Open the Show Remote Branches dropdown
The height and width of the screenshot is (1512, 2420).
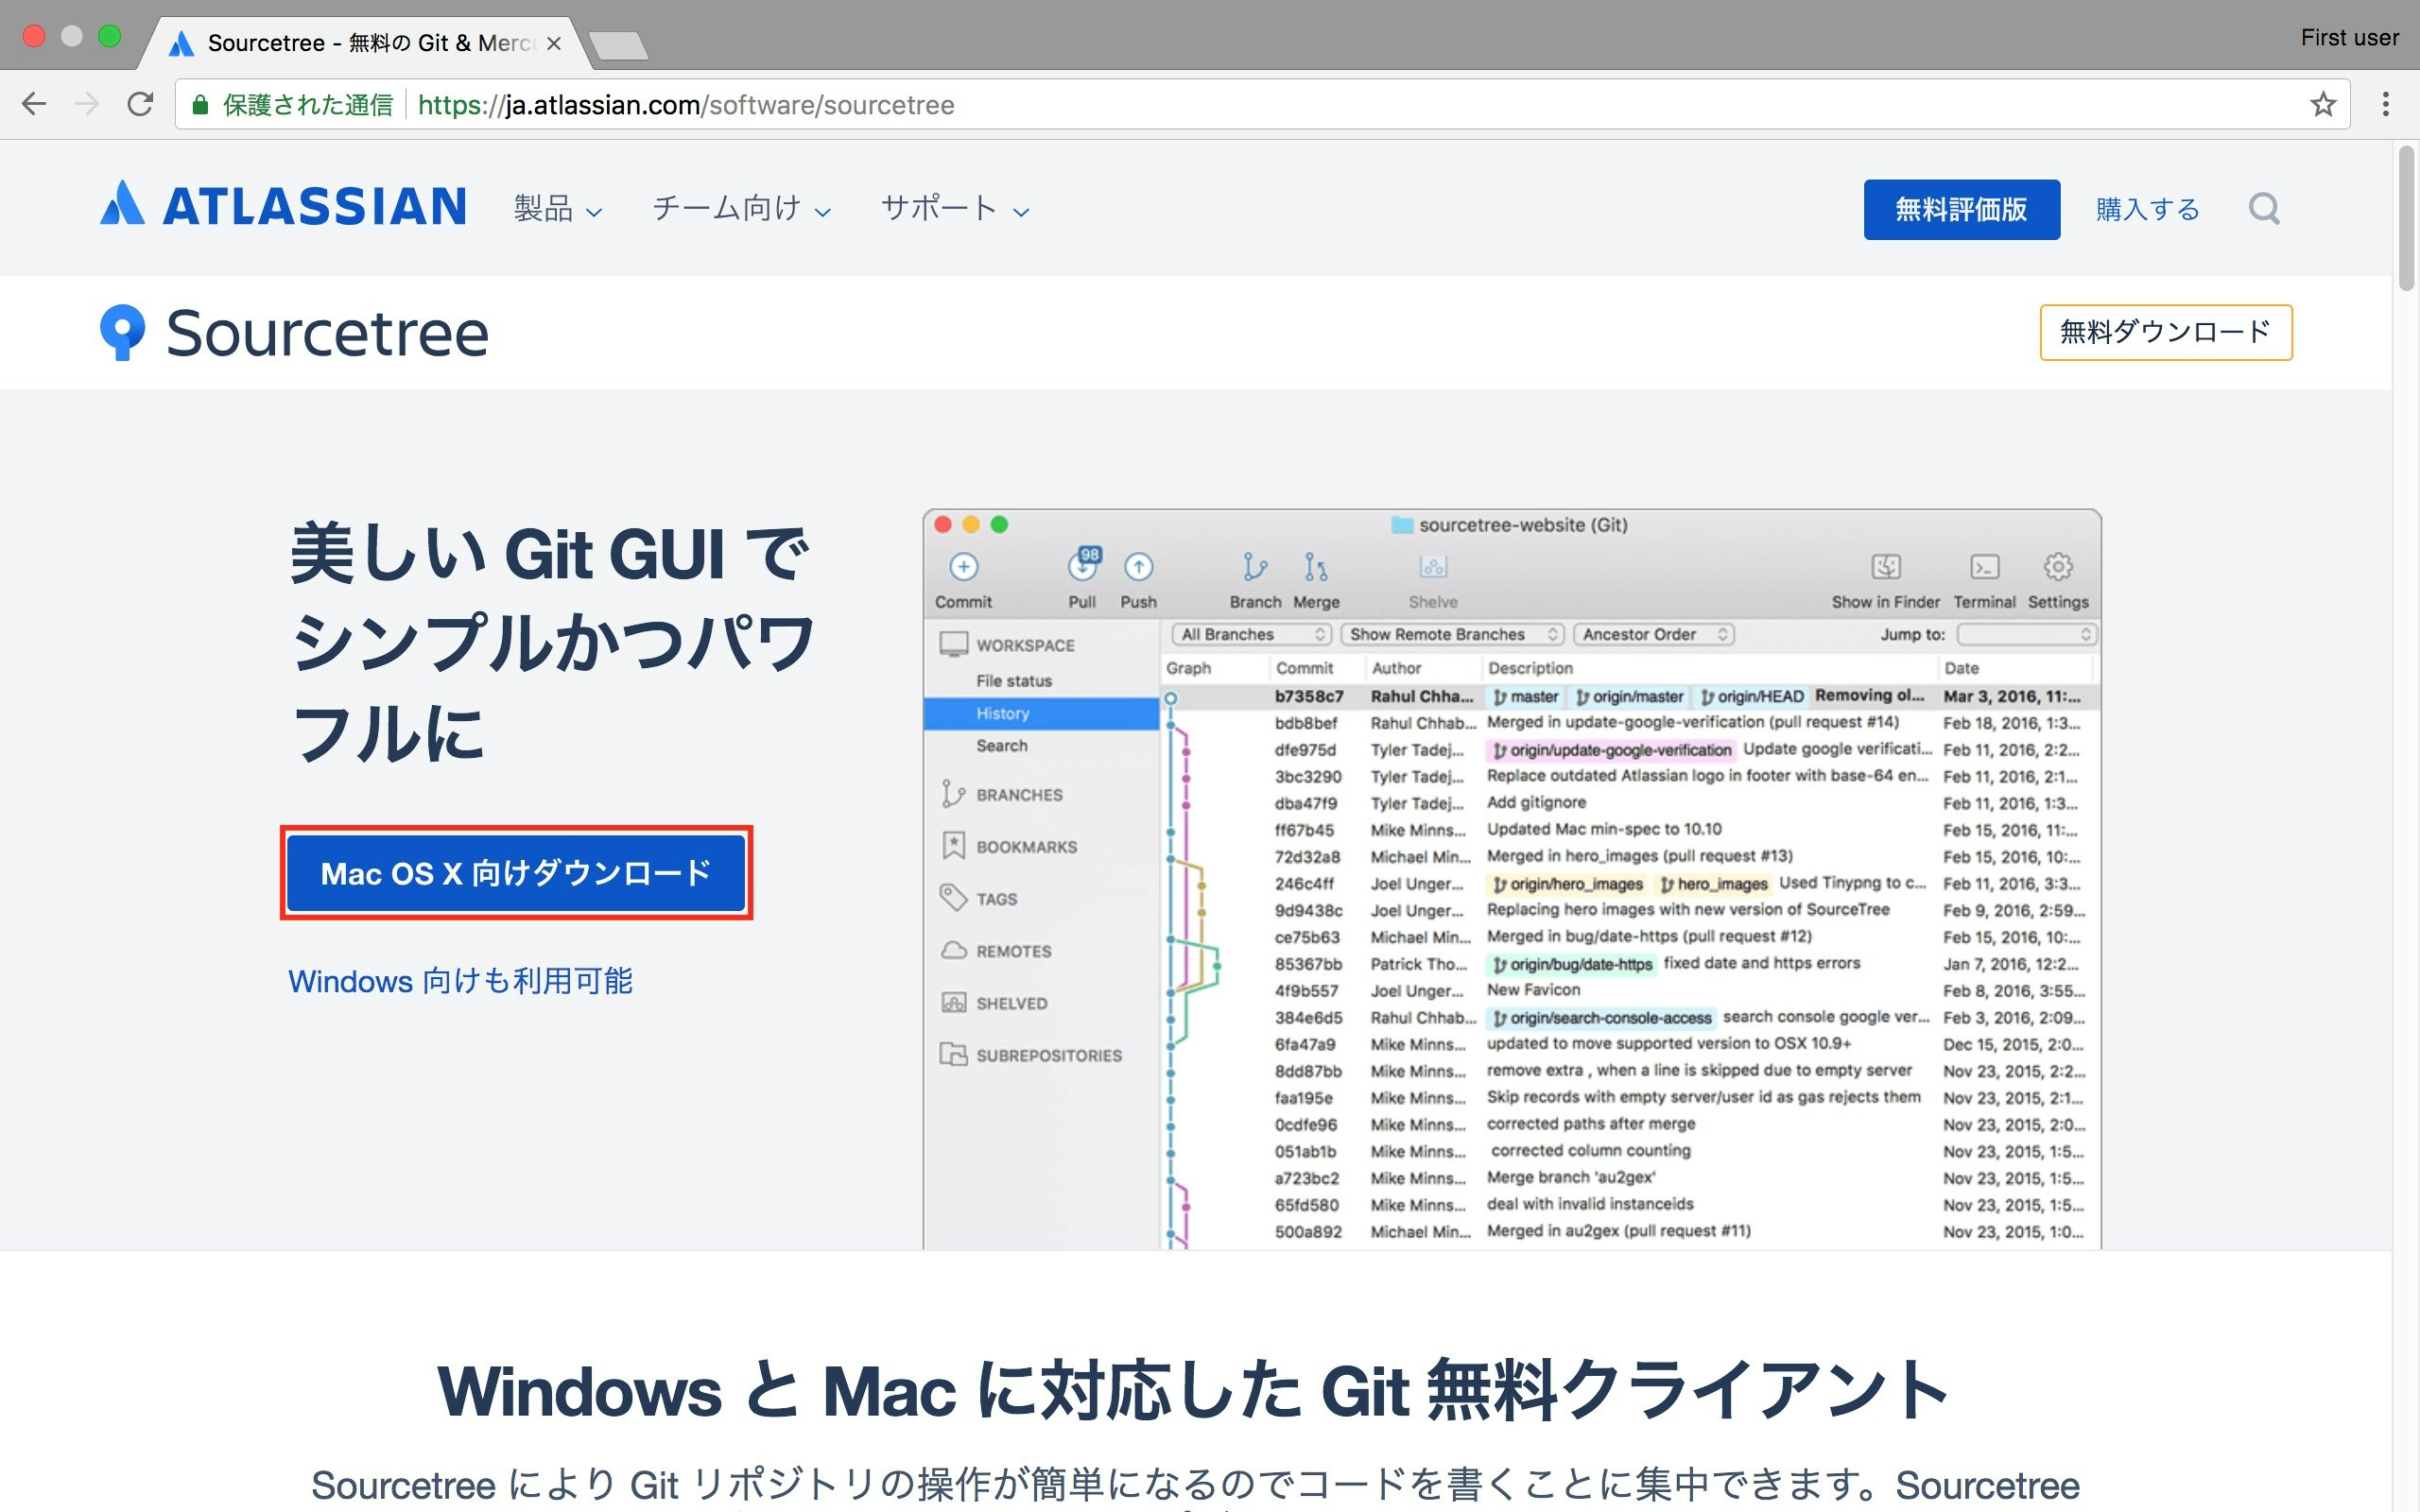(x=1451, y=634)
